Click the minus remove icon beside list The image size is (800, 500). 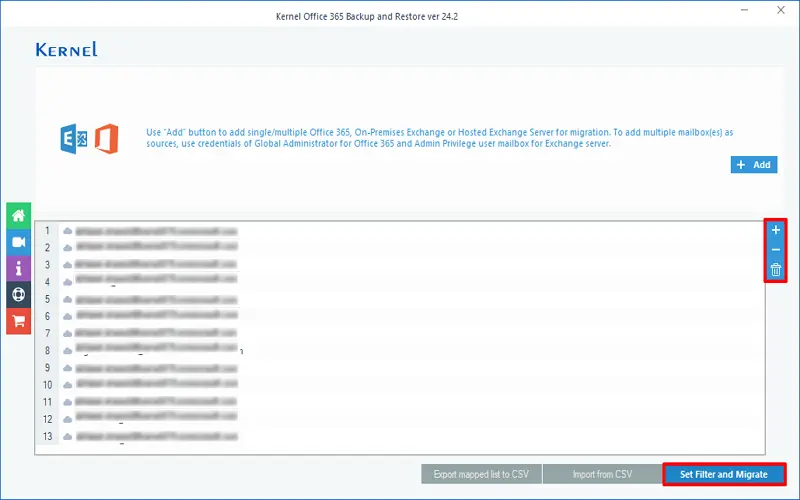776,249
